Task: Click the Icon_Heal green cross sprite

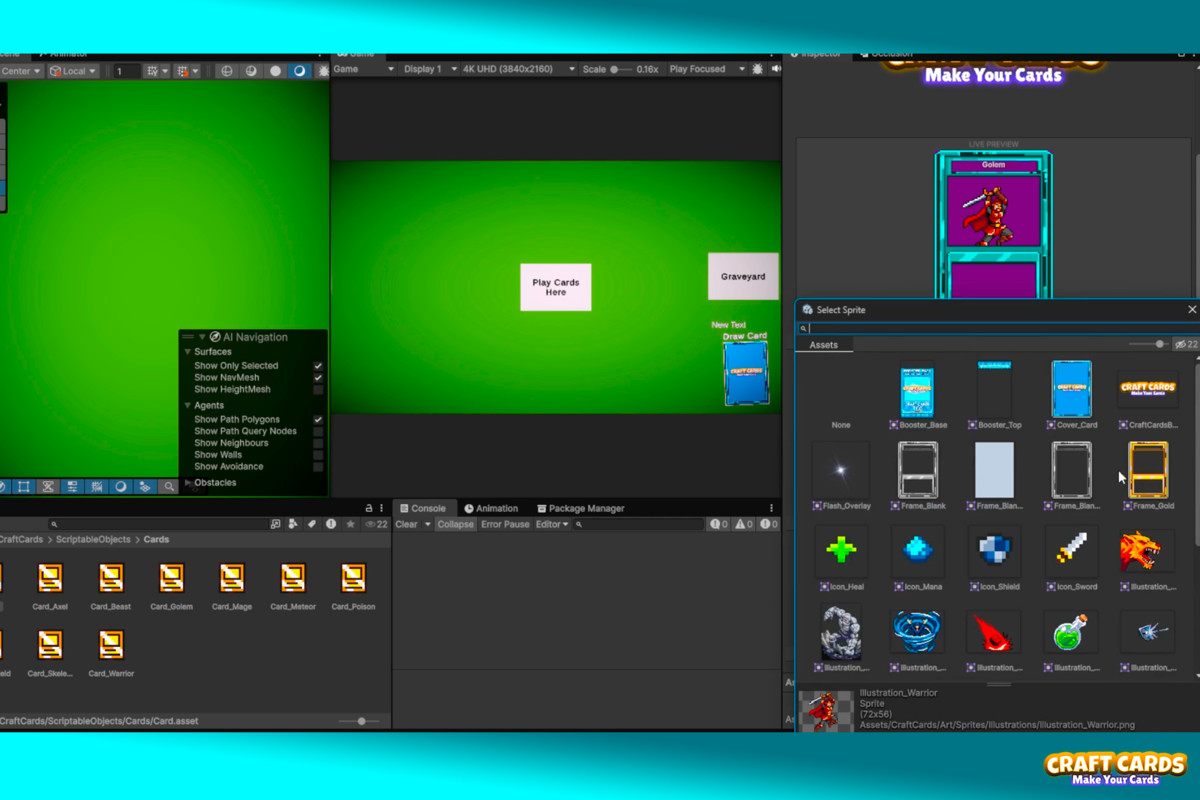Action: [x=841, y=551]
